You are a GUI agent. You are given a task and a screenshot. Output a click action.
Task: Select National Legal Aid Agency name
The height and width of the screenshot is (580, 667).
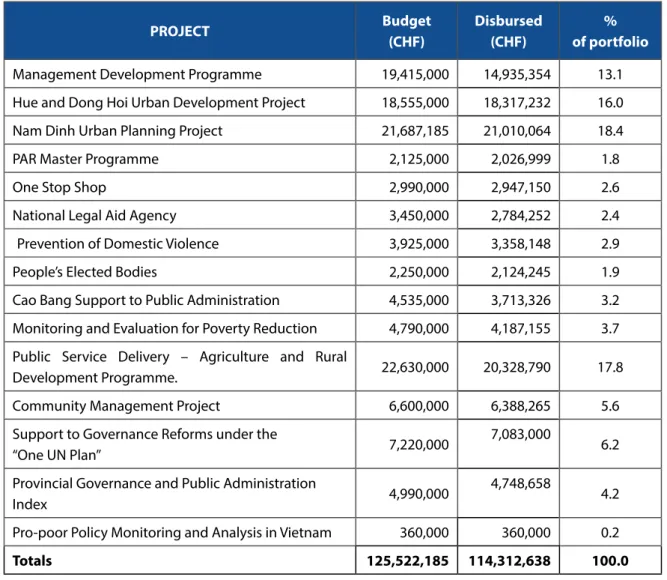coord(94,216)
